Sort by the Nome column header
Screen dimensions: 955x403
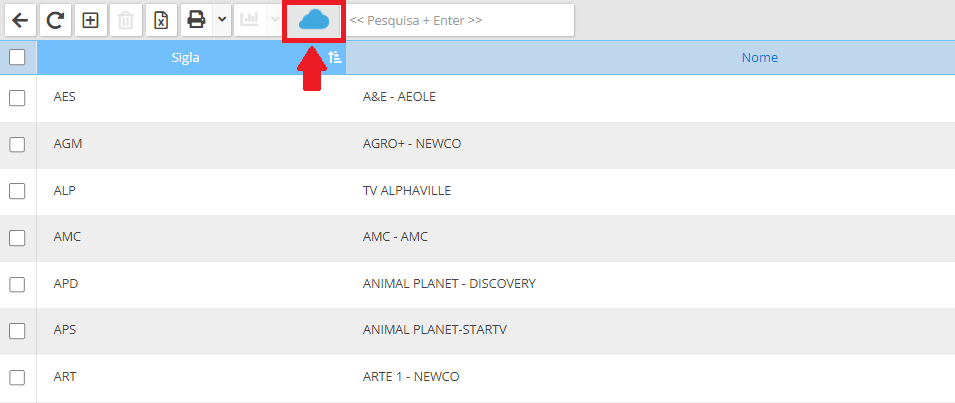coord(759,58)
